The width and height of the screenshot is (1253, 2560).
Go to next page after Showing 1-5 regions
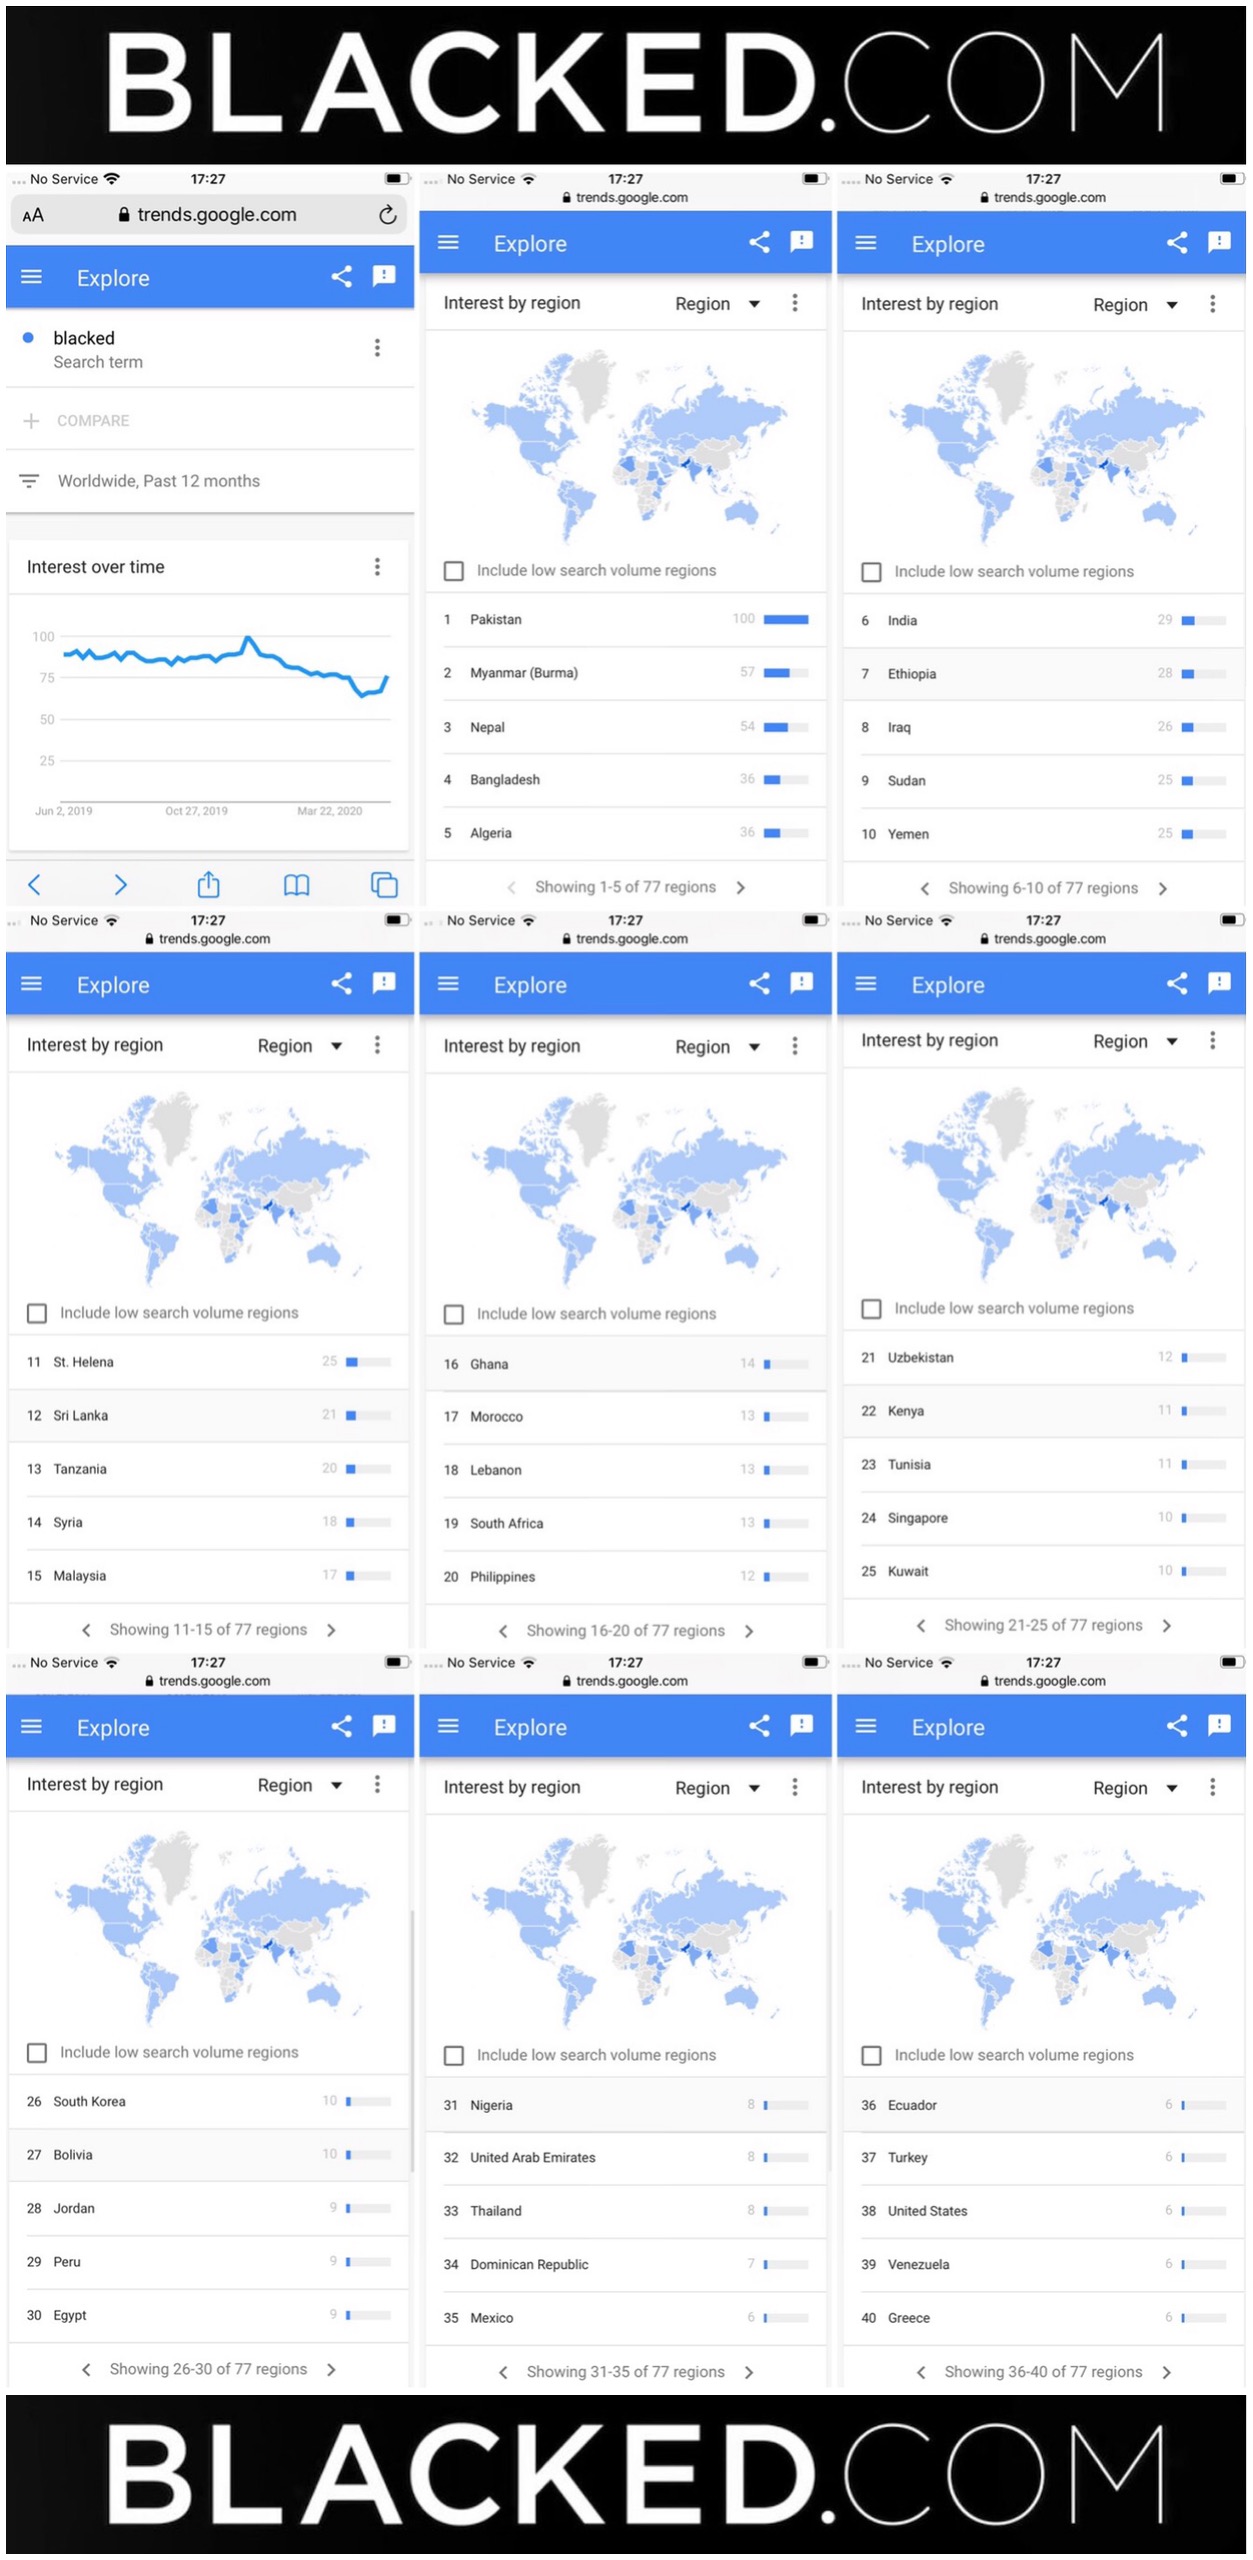tap(741, 888)
